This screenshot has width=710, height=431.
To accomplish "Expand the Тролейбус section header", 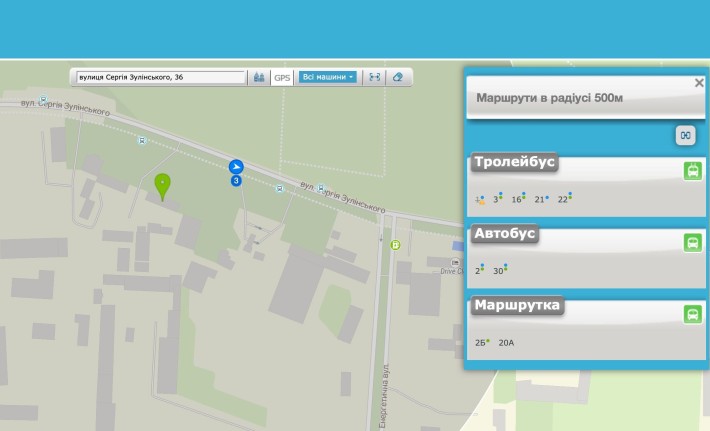I will tap(515, 162).
